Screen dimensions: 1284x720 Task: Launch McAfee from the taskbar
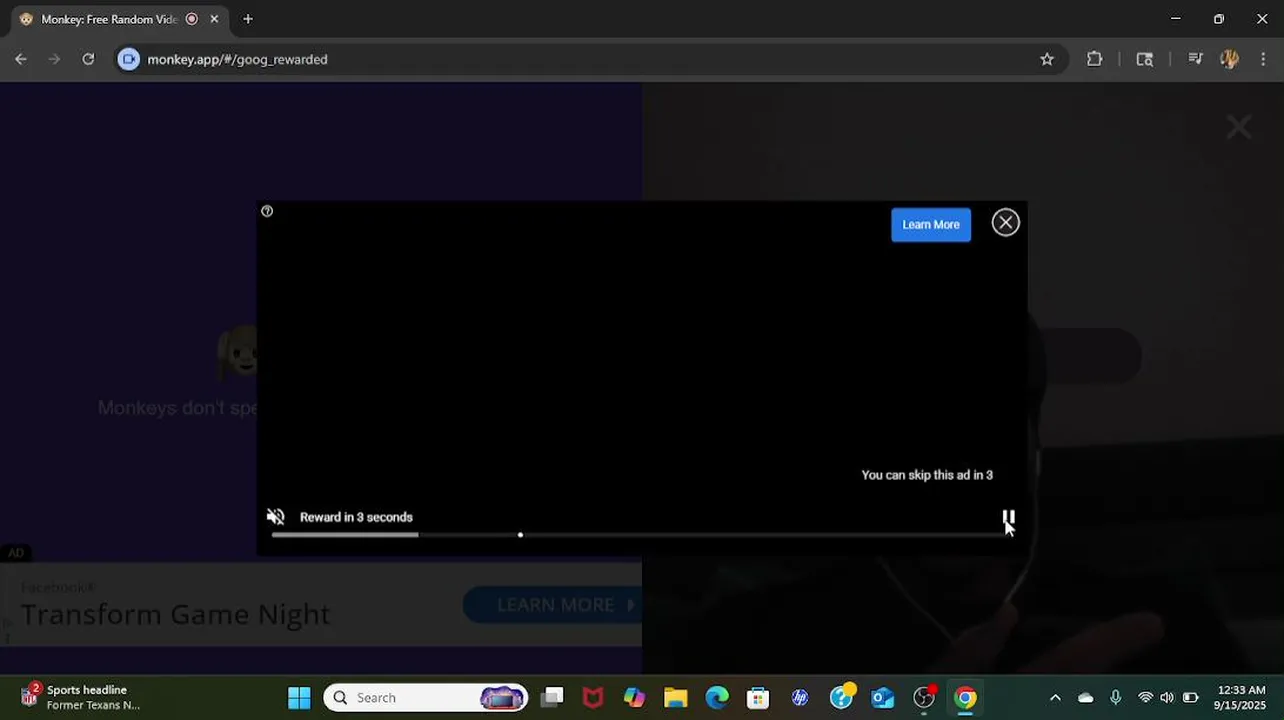(593, 698)
